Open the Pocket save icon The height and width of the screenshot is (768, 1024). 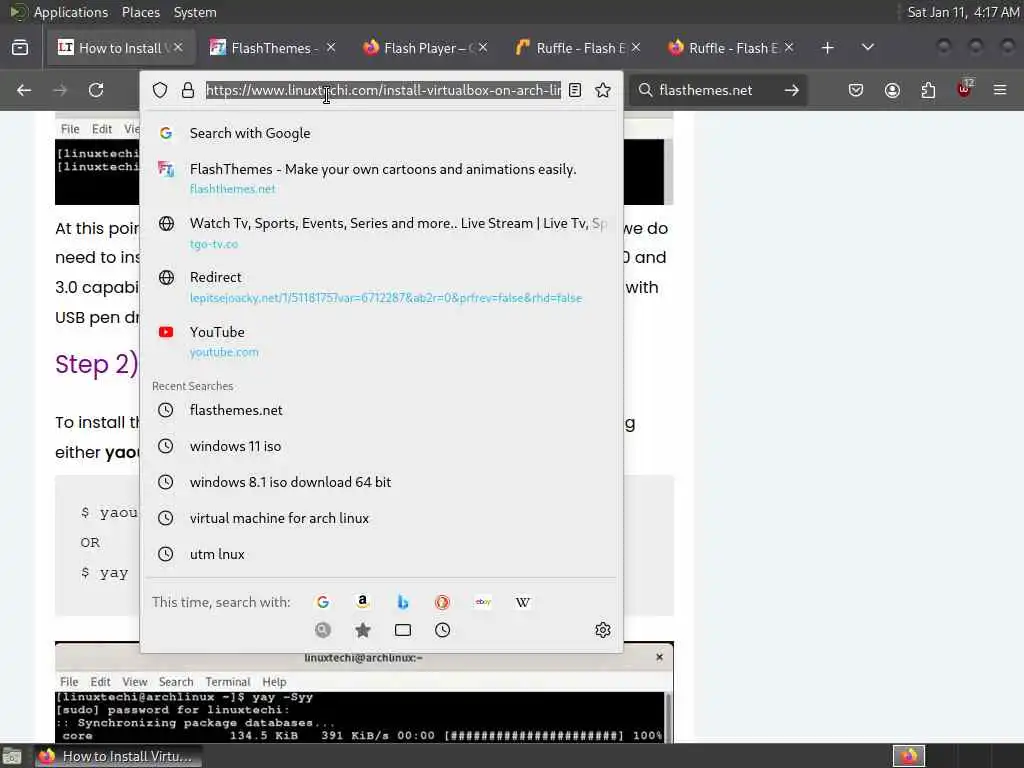(856, 90)
